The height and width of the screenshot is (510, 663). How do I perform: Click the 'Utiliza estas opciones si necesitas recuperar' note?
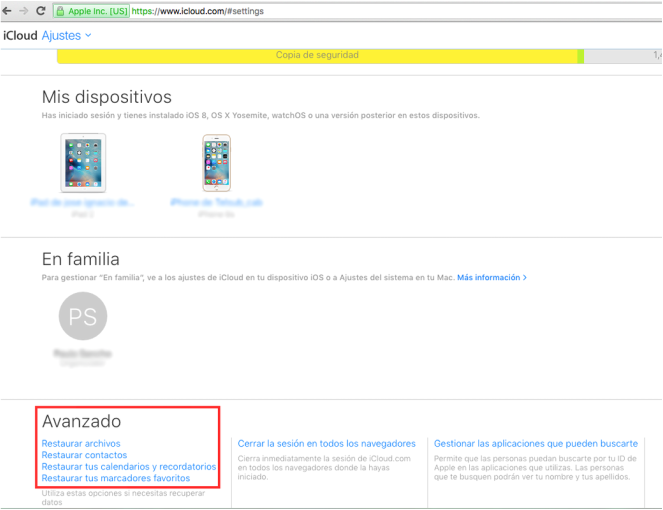tap(123, 498)
